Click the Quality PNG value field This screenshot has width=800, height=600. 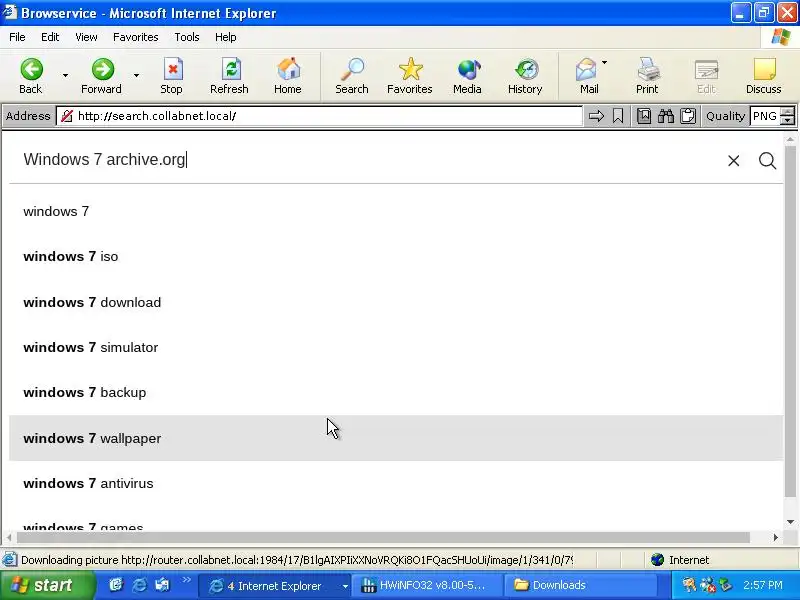point(766,116)
